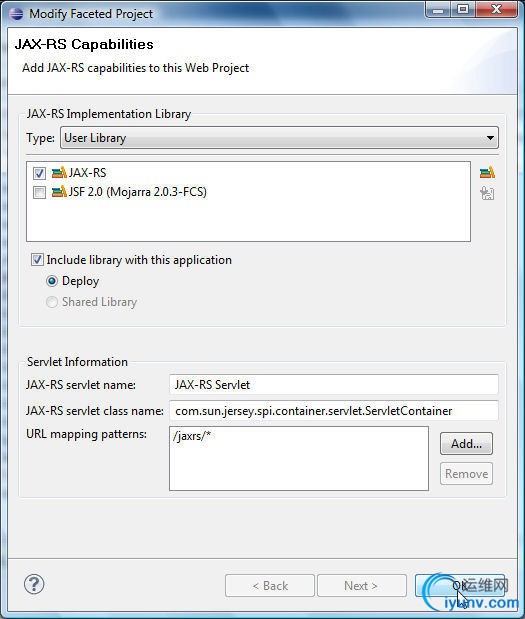Select the /jaxrs/* URL mapping entry
Image resolution: width=525 pixels, height=619 pixels.
point(192,436)
